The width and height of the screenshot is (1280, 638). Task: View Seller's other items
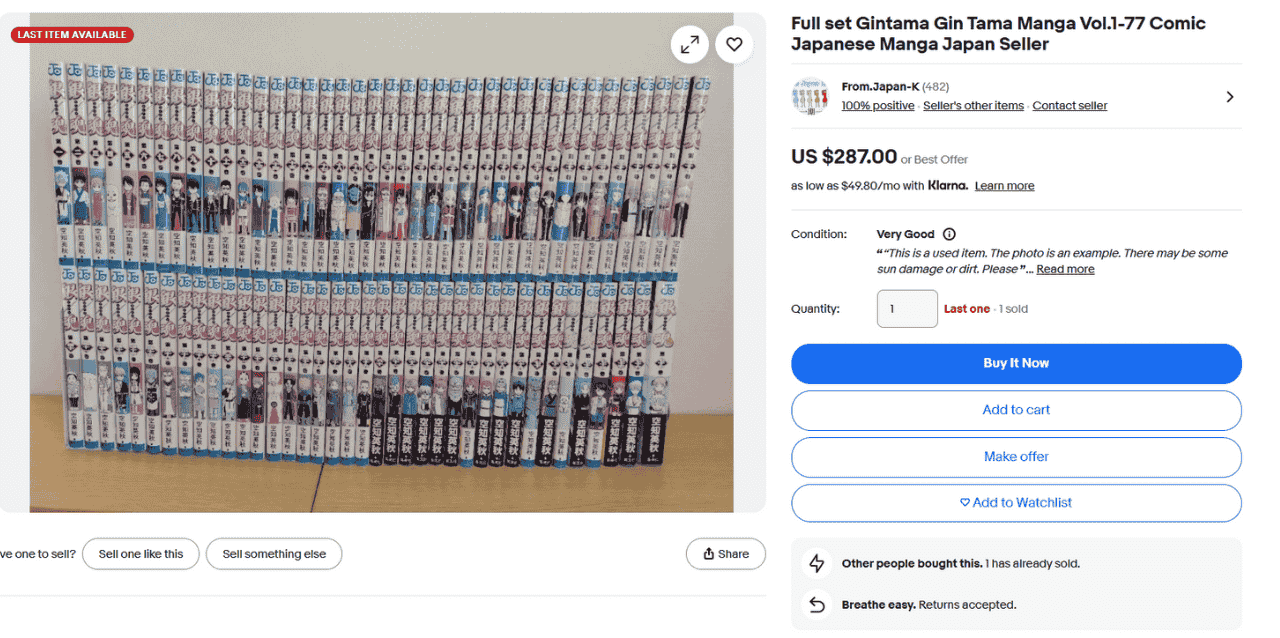tap(973, 106)
